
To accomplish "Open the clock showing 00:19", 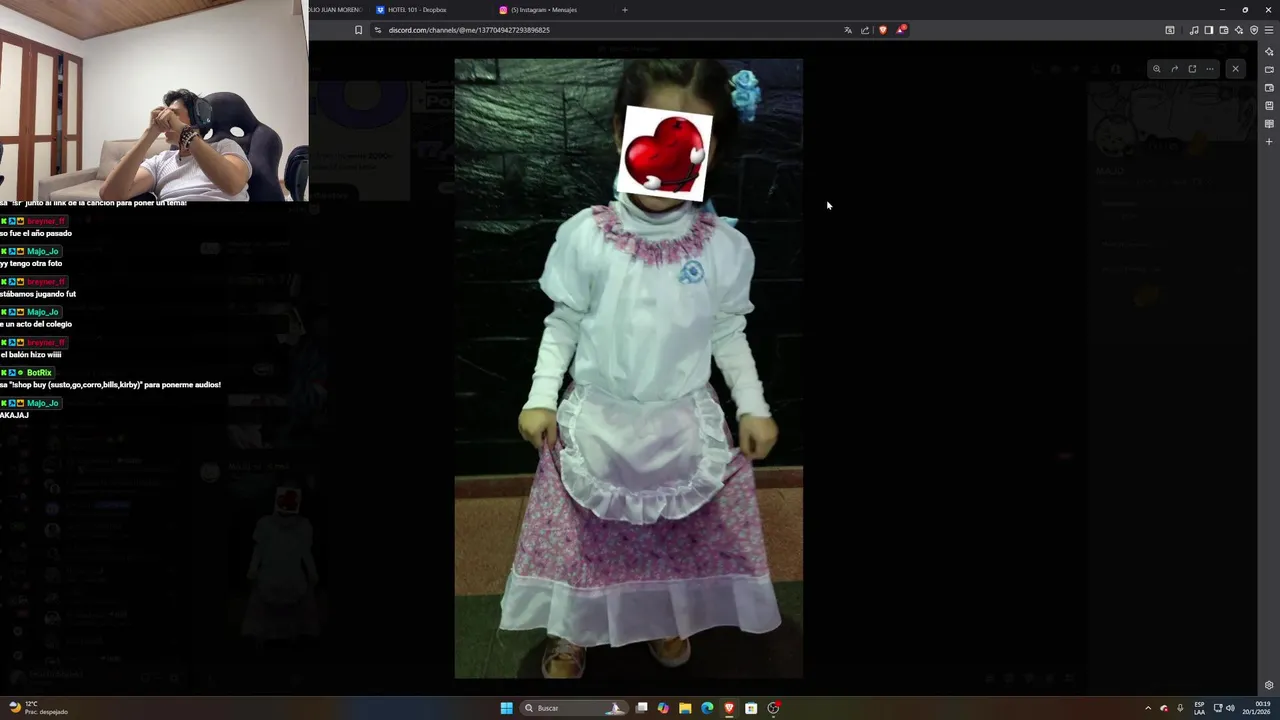I will pyautogui.click(x=1256, y=708).
